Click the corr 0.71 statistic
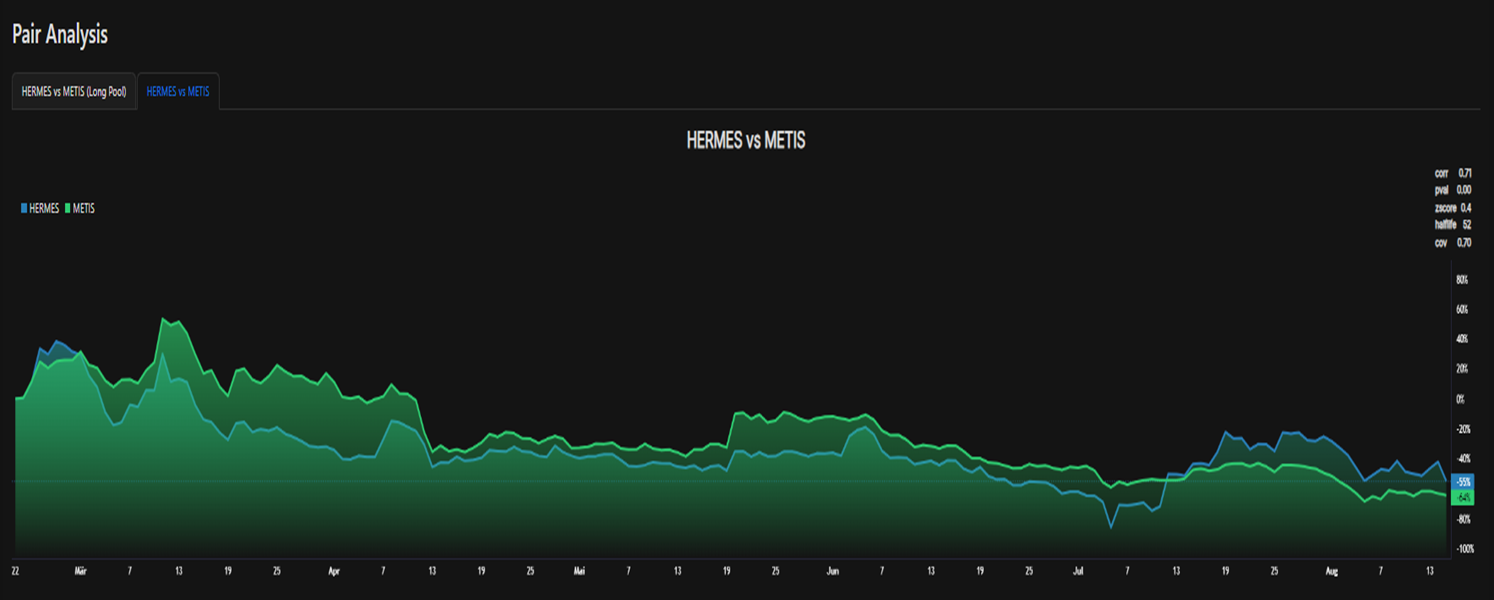This screenshot has height=600, width=1494. click(1452, 173)
